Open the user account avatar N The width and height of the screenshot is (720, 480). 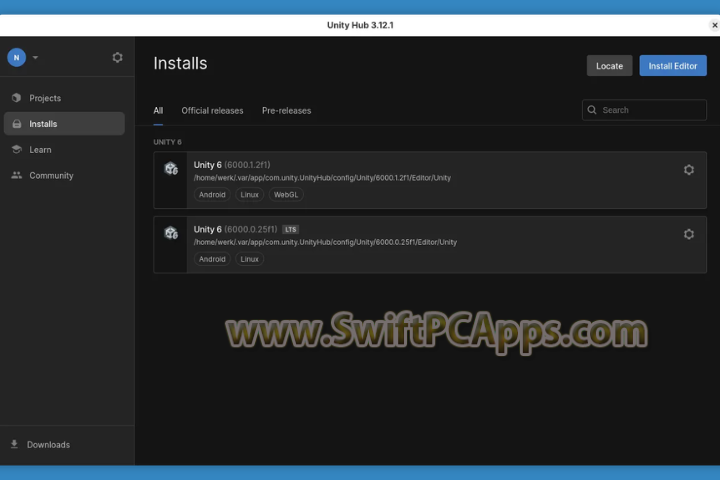[x=17, y=57]
